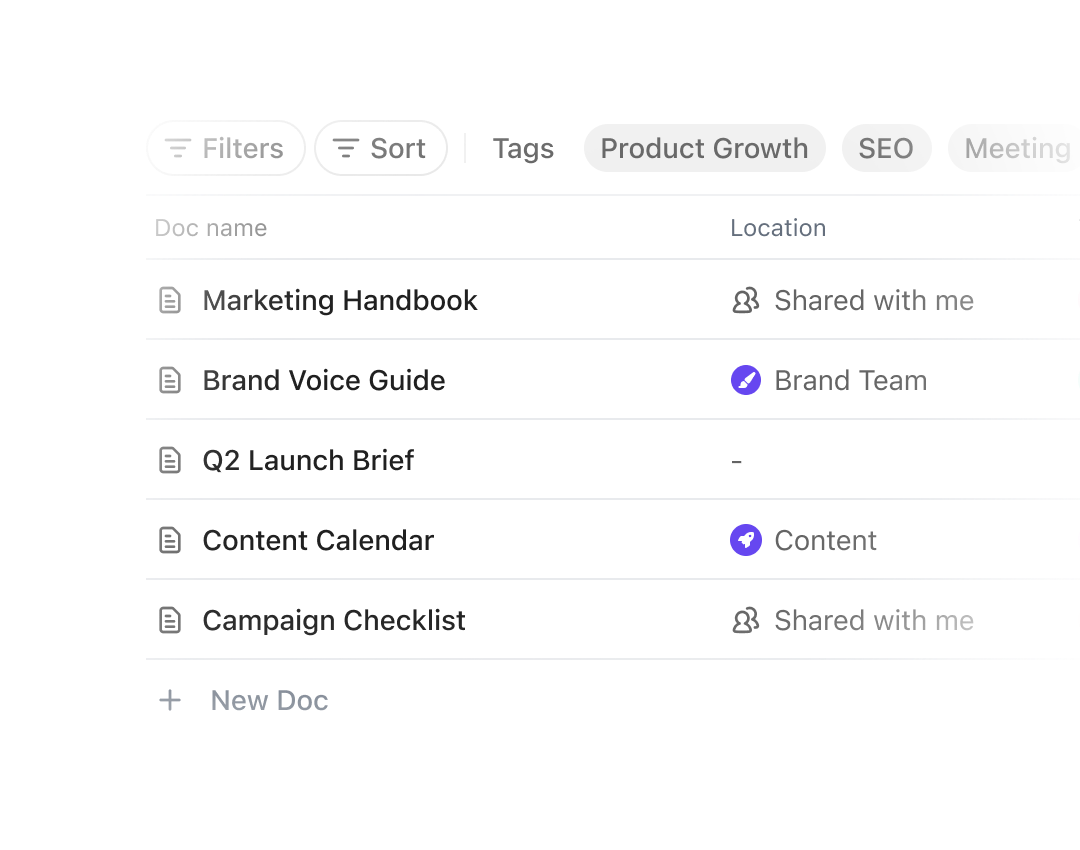Click the Doc name column header

(211, 228)
